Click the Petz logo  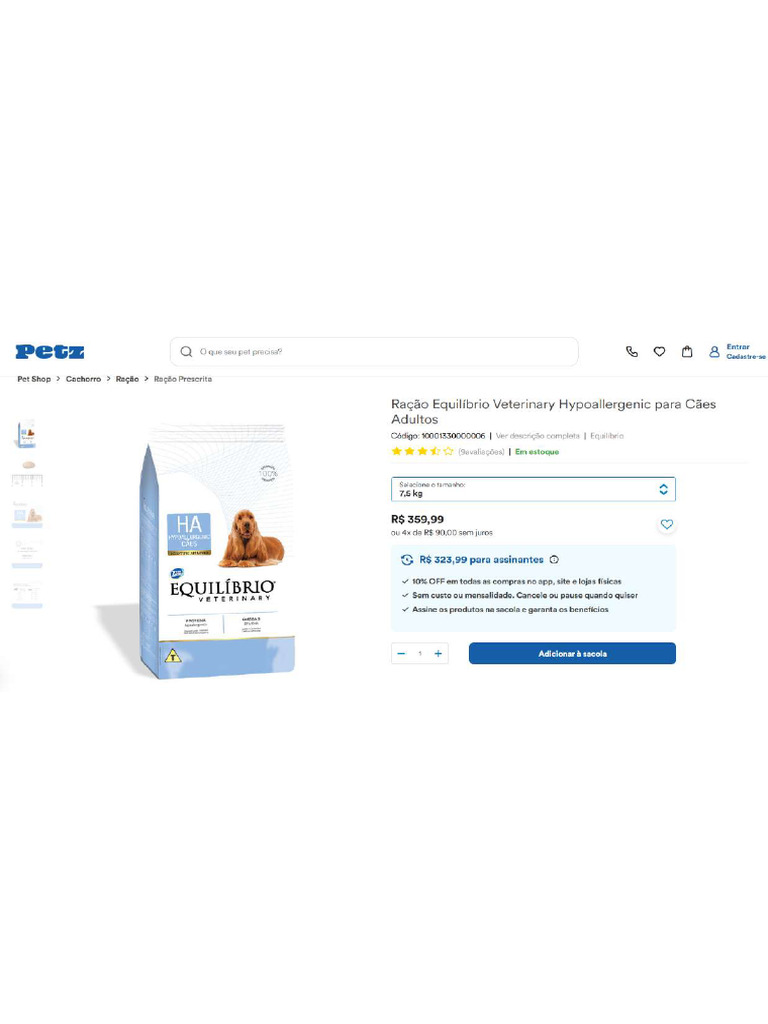(50, 351)
